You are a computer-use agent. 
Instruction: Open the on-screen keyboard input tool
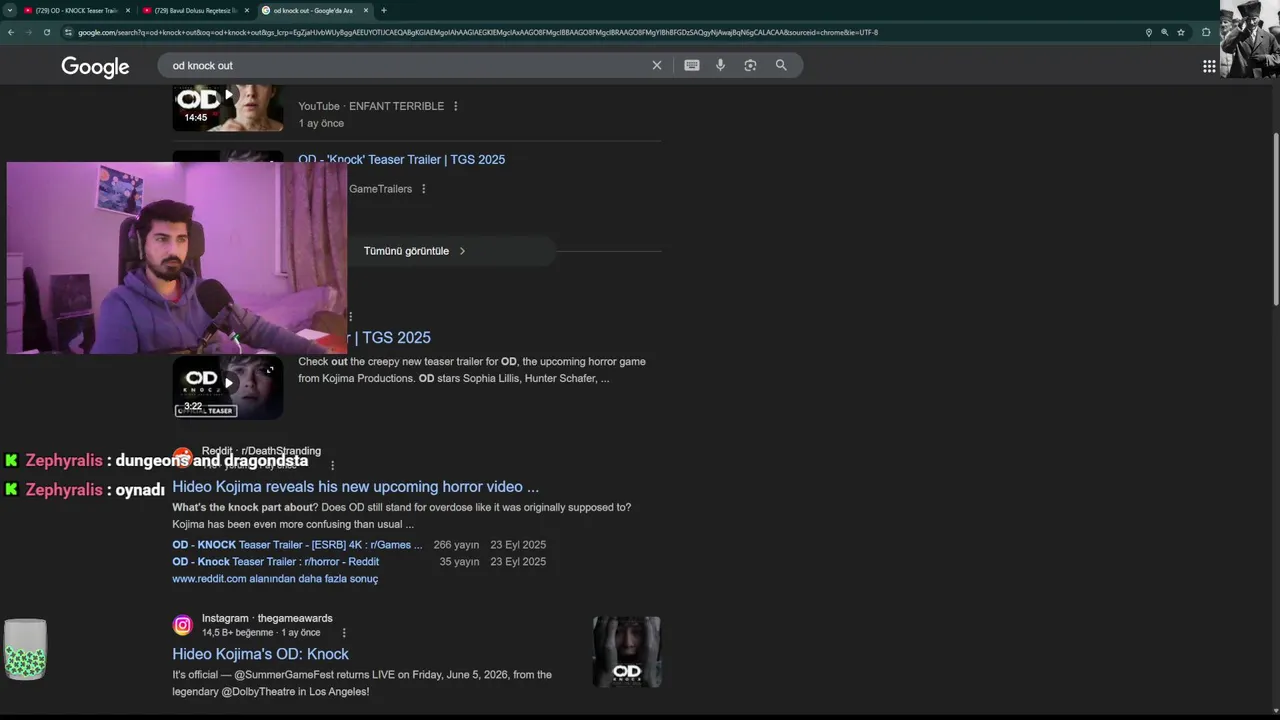[x=692, y=65]
